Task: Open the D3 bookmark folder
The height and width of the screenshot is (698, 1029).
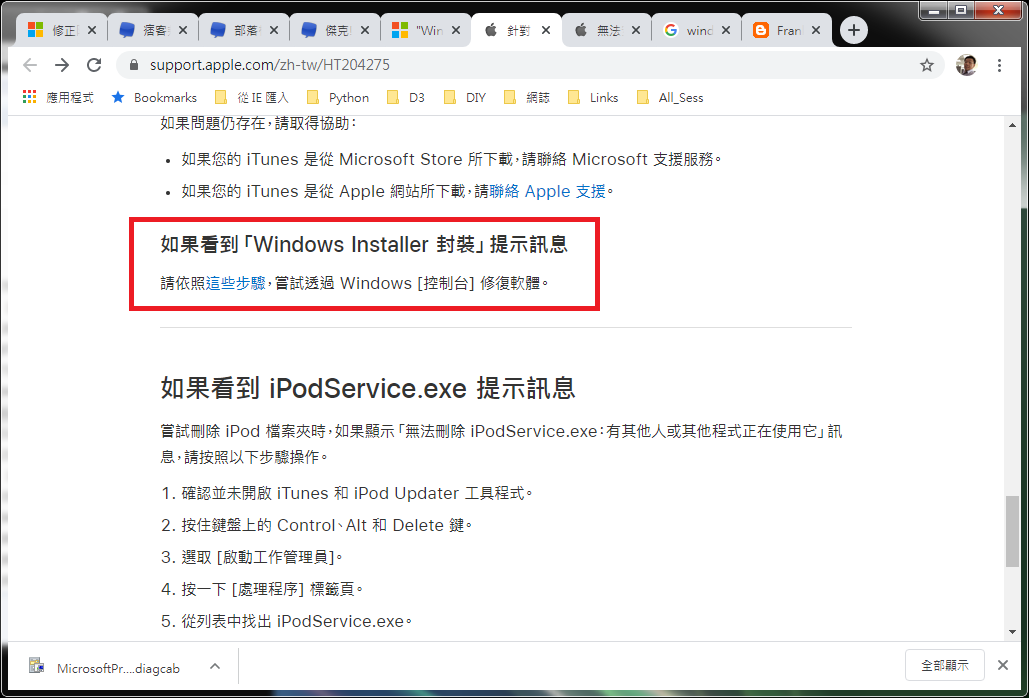Action: (406, 98)
